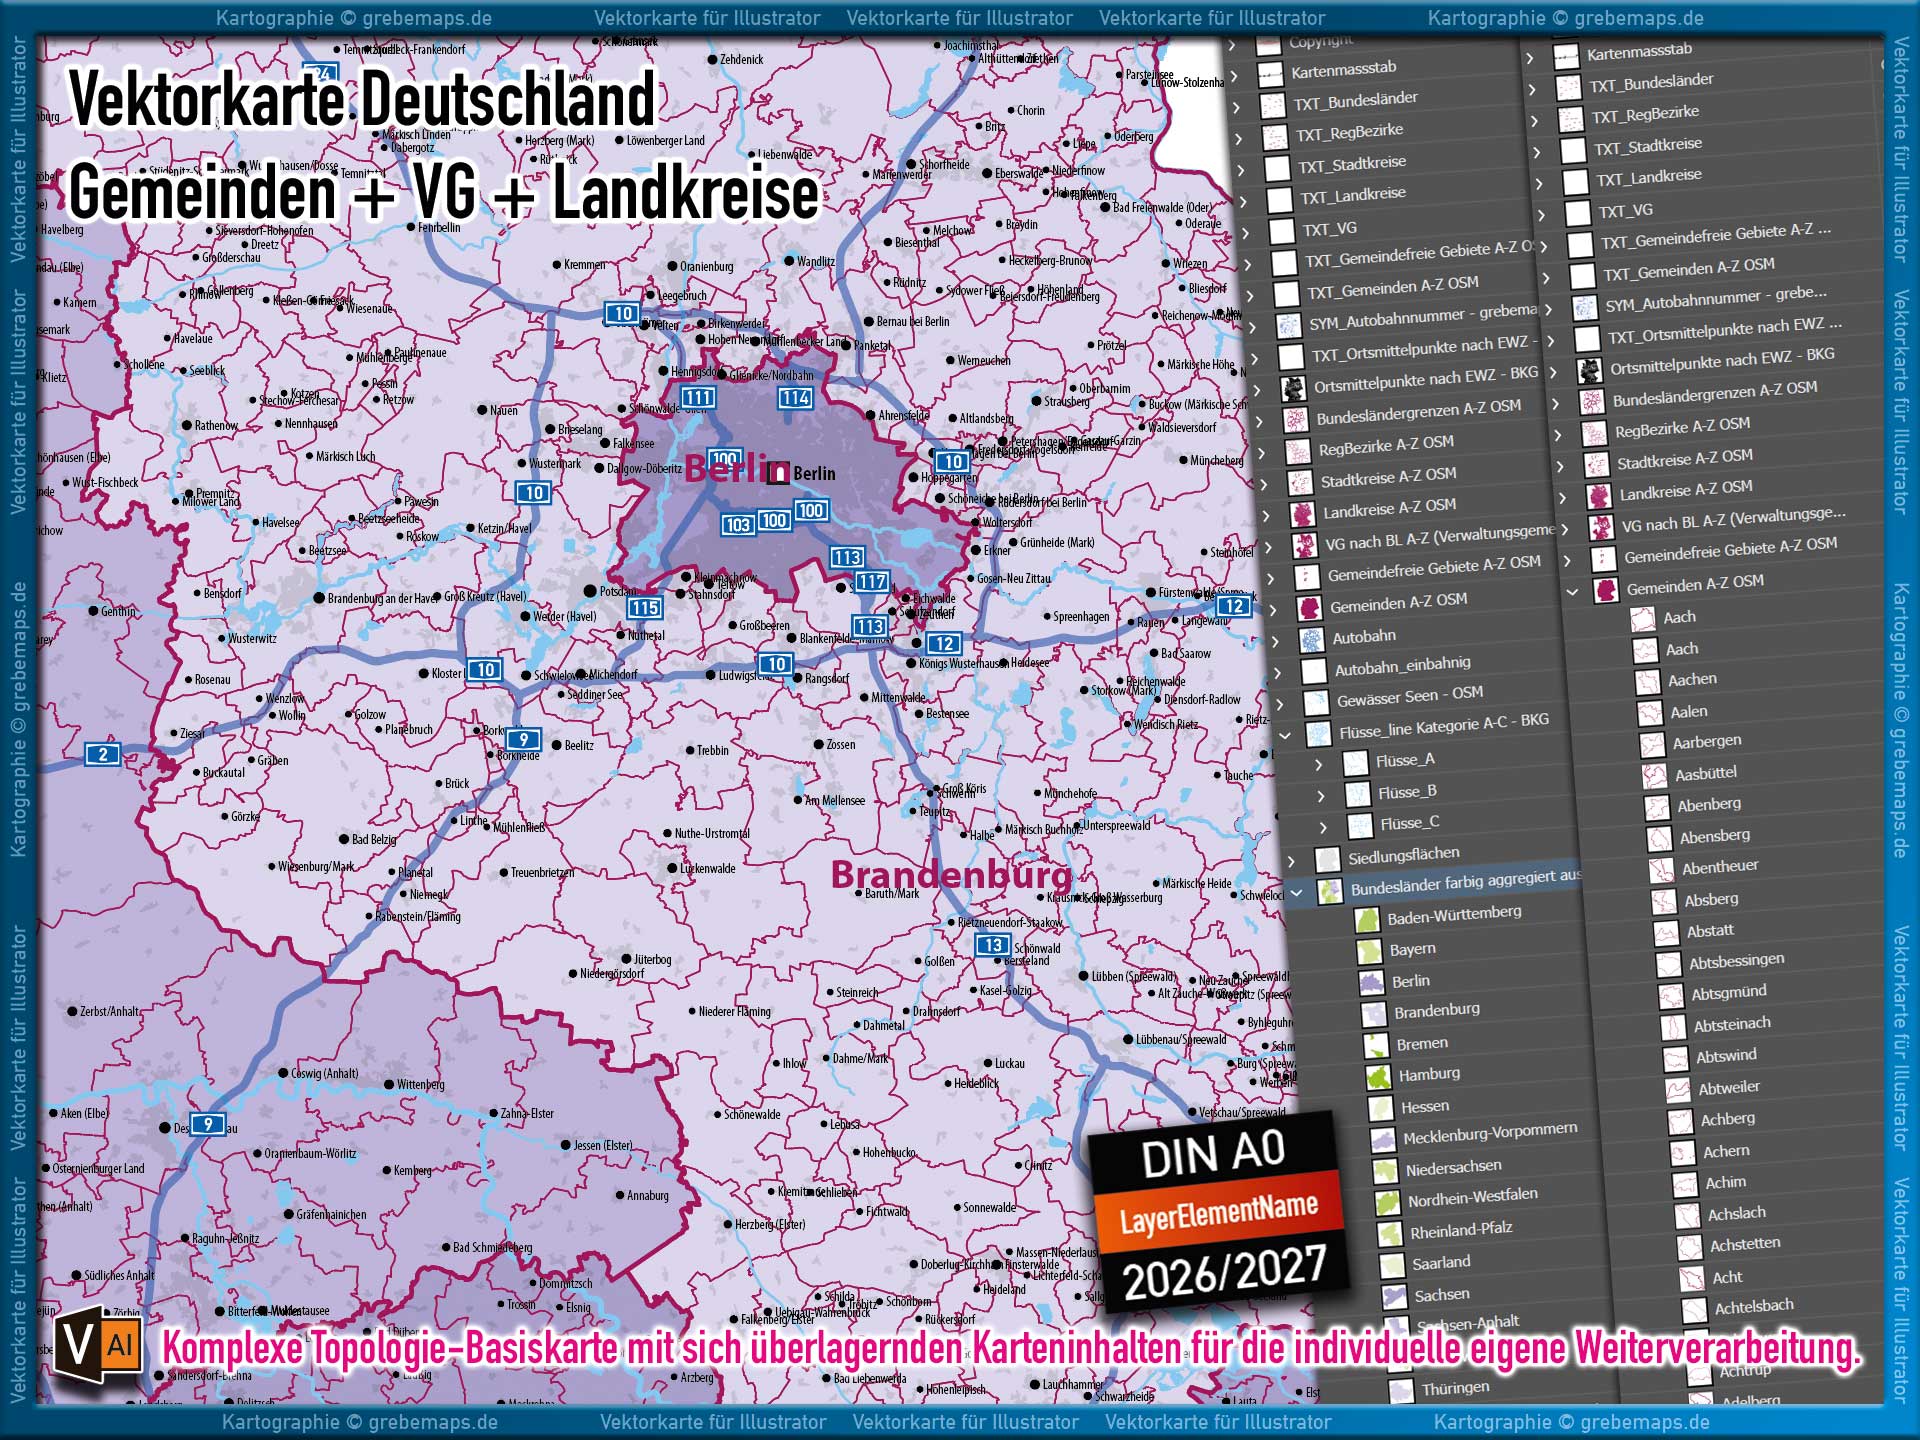Click right panel Gemeinden A-Z OSM thumbnail

1606,590
